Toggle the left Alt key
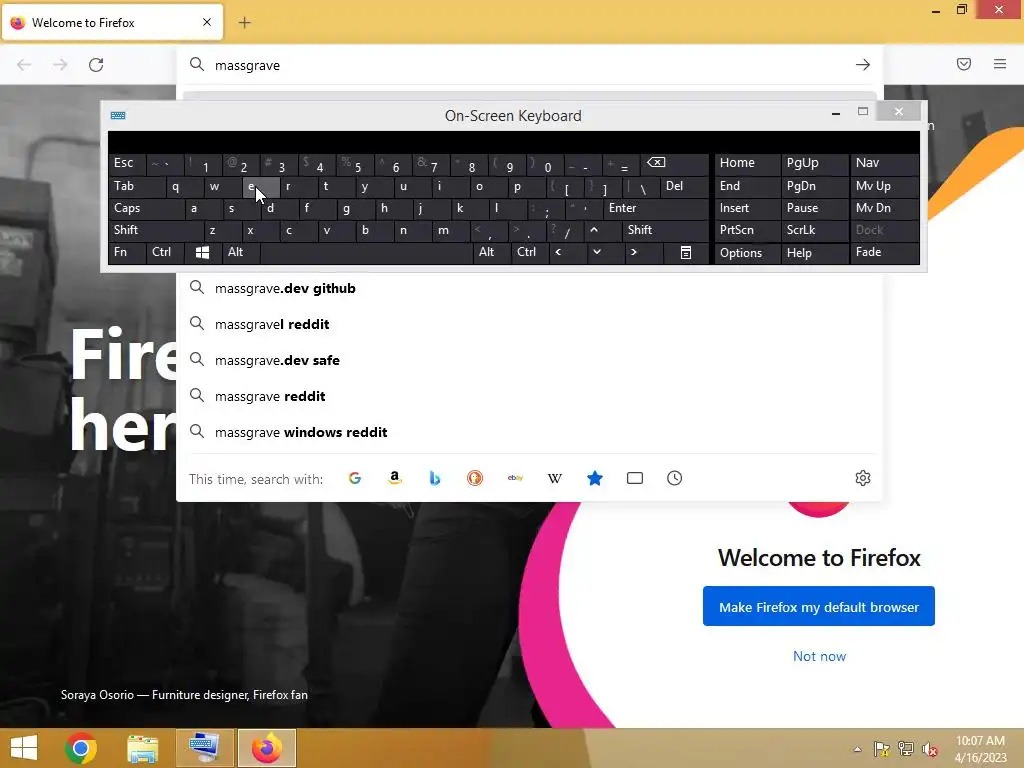This screenshot has height=768, width=1024. click(x=240, y=252)
